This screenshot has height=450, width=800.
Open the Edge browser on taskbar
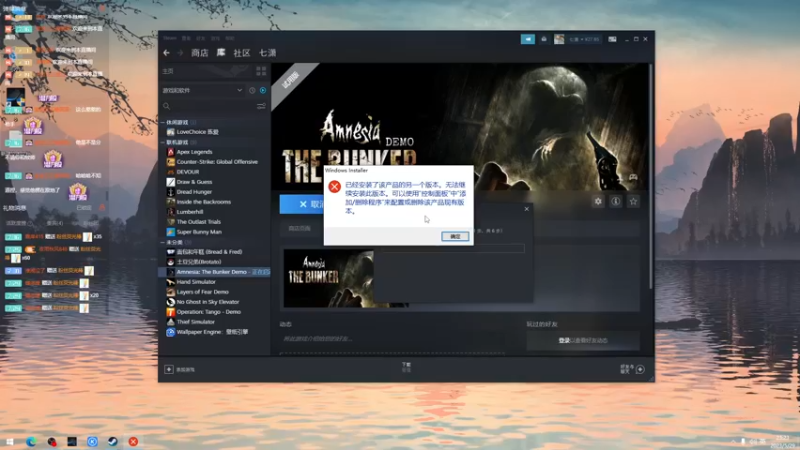click(31, 441)
